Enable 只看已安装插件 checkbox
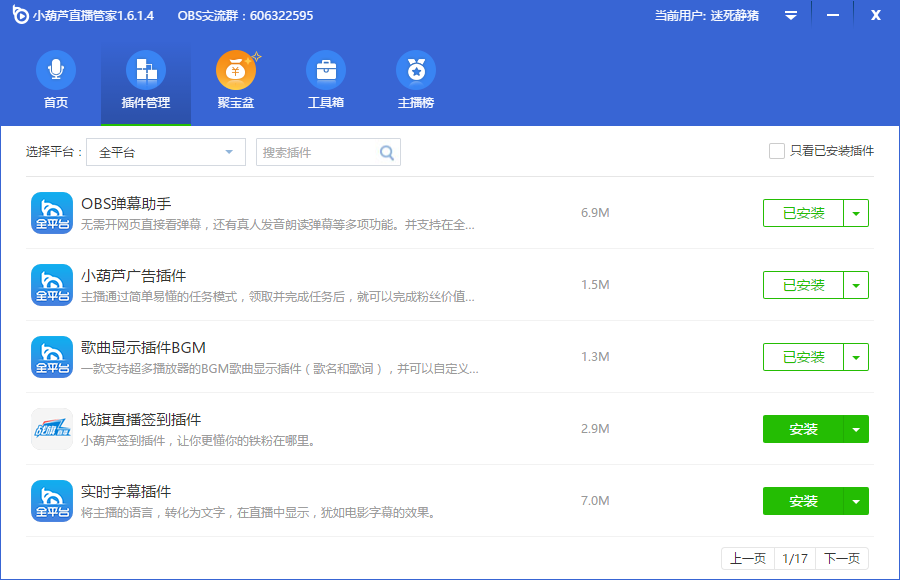The image size is (900, 580). [x=777, y=151]
